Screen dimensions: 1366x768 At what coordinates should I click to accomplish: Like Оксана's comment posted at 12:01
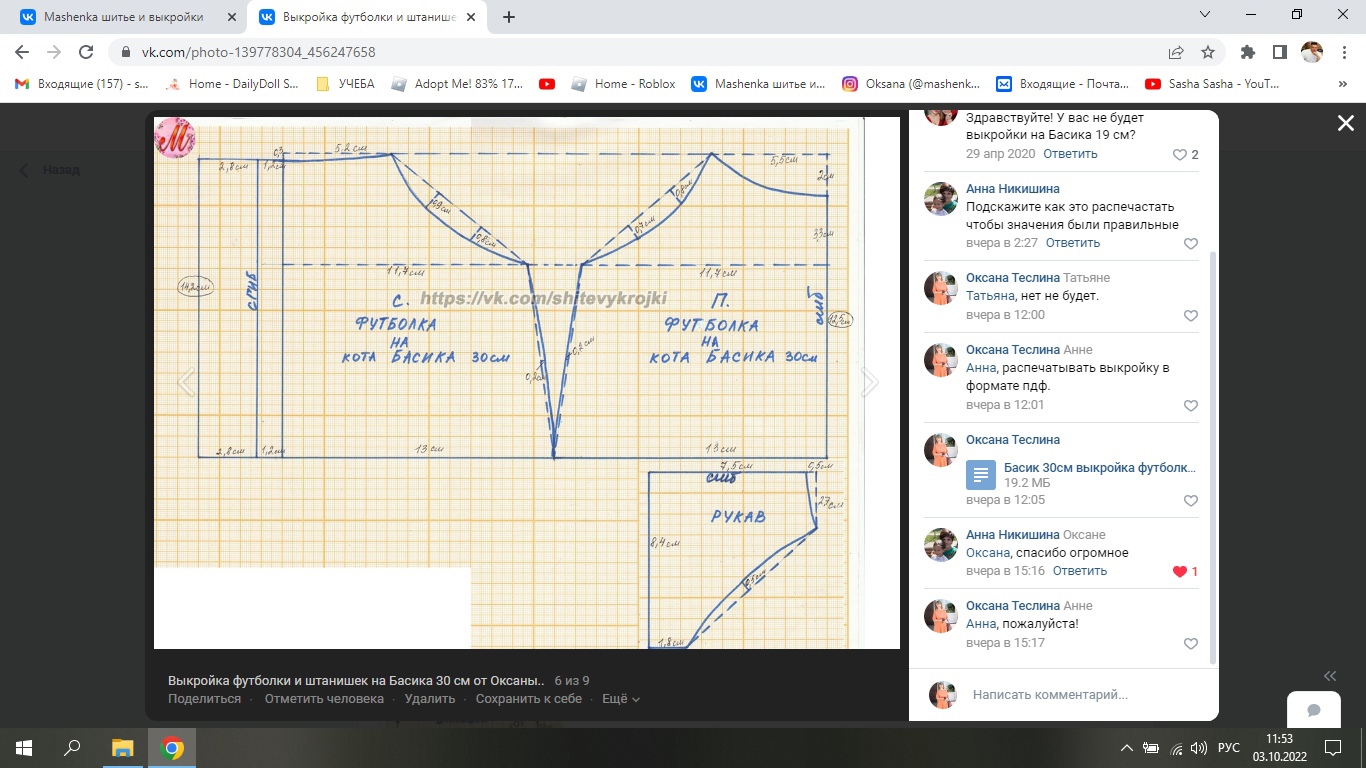pos(1191,405)
